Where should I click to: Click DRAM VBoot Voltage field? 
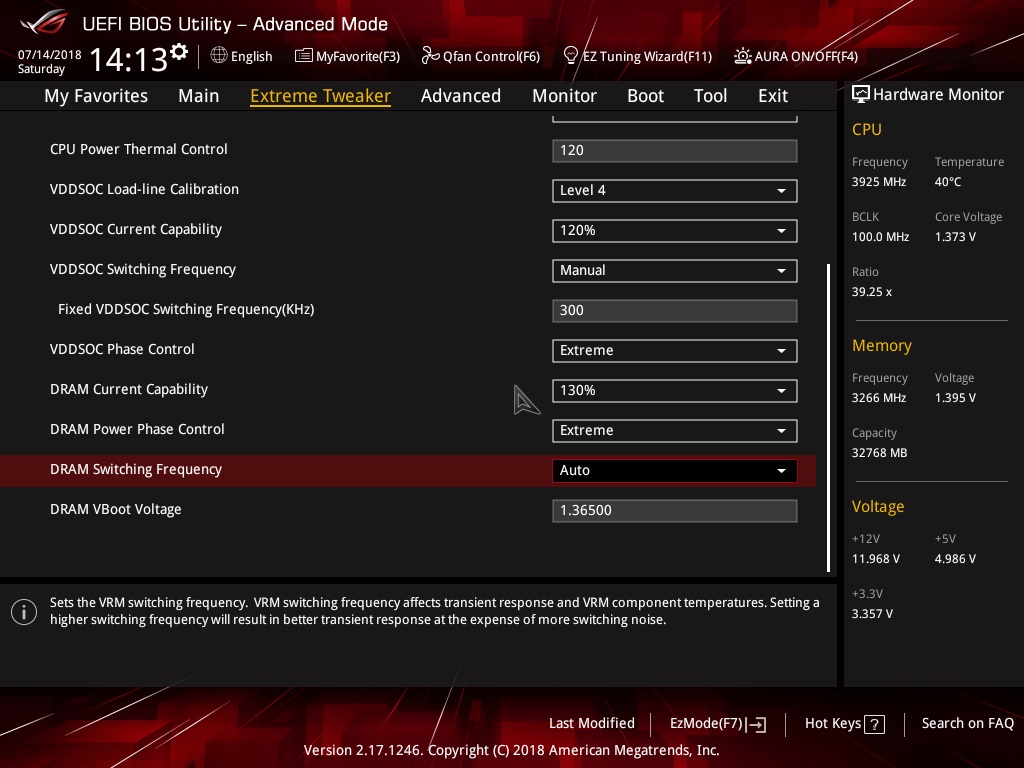675,511
